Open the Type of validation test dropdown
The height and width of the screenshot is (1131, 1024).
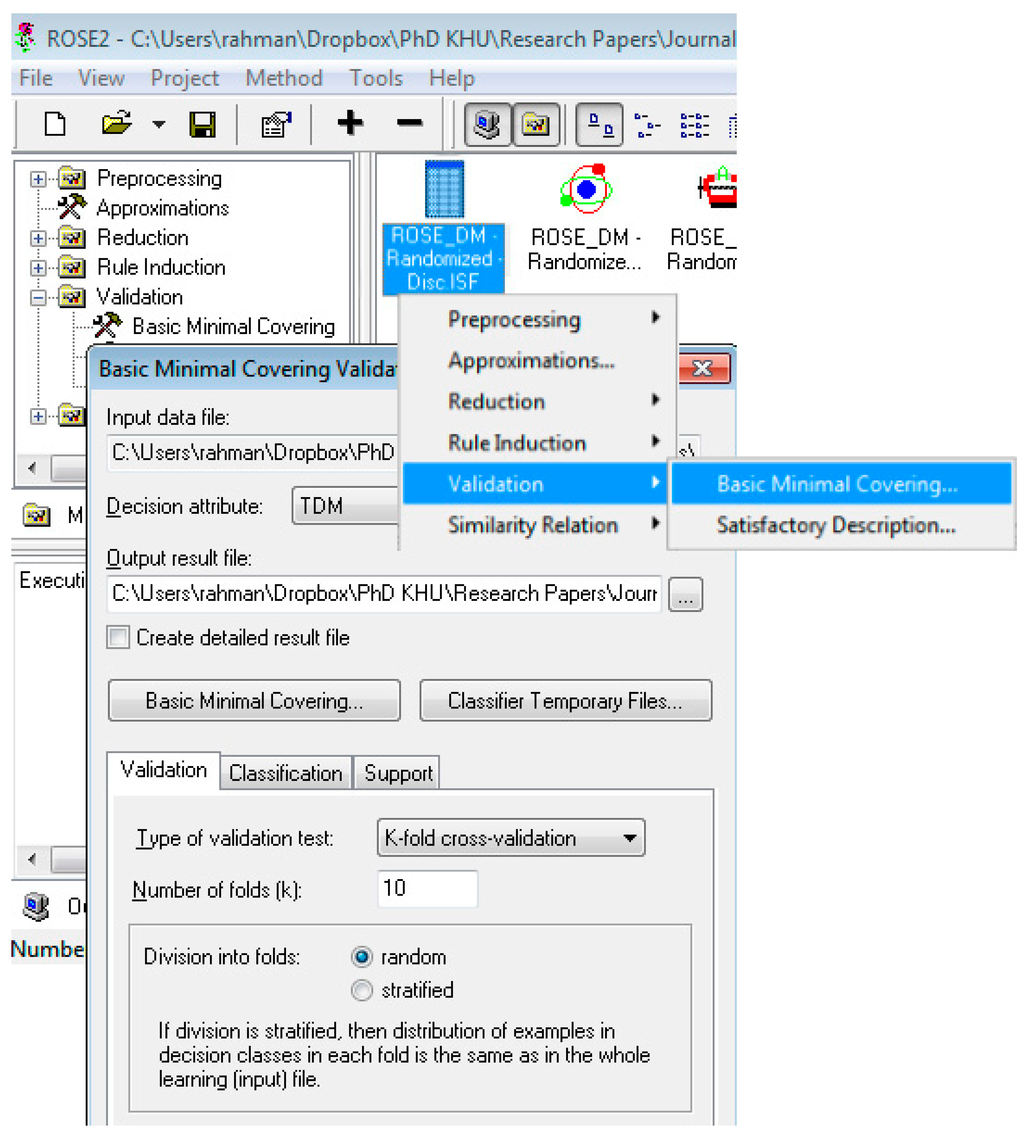511,838
